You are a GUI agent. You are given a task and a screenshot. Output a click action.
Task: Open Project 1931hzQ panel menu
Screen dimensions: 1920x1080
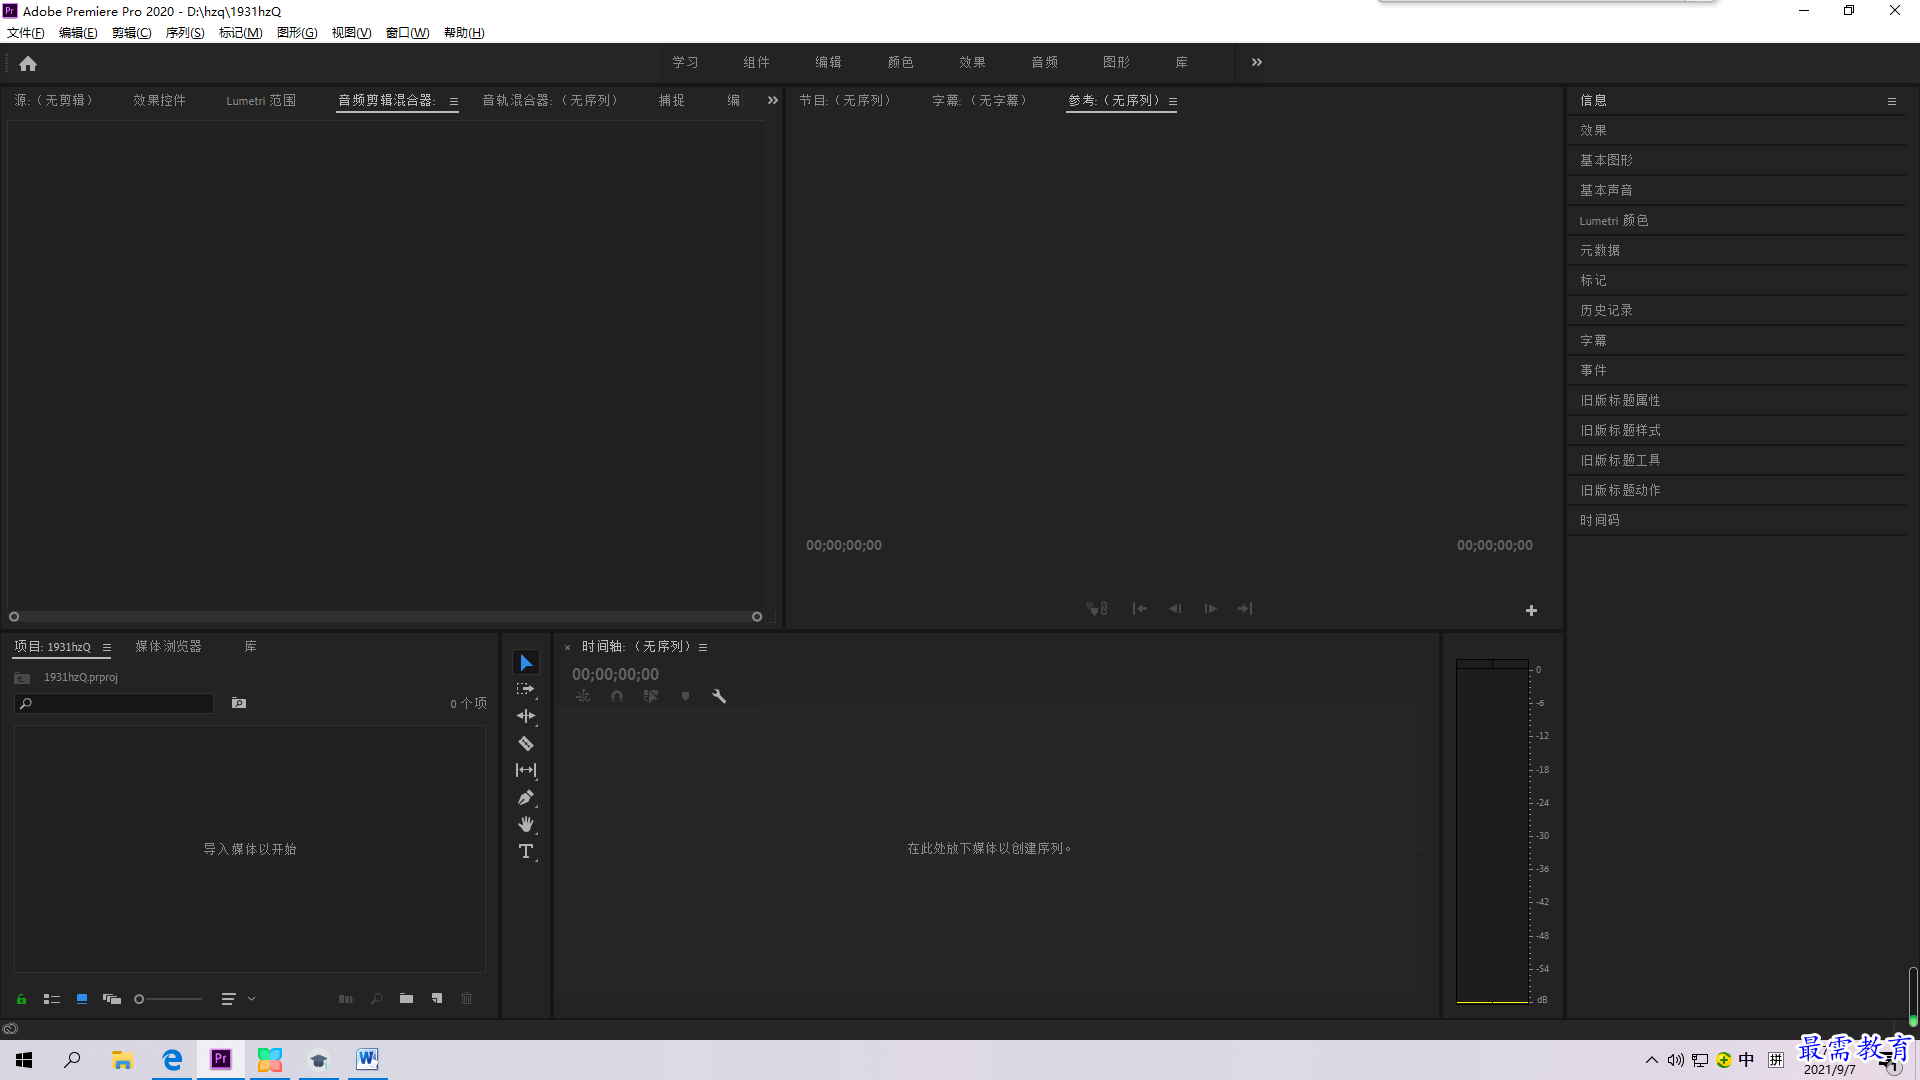click(x=107, y=647)
